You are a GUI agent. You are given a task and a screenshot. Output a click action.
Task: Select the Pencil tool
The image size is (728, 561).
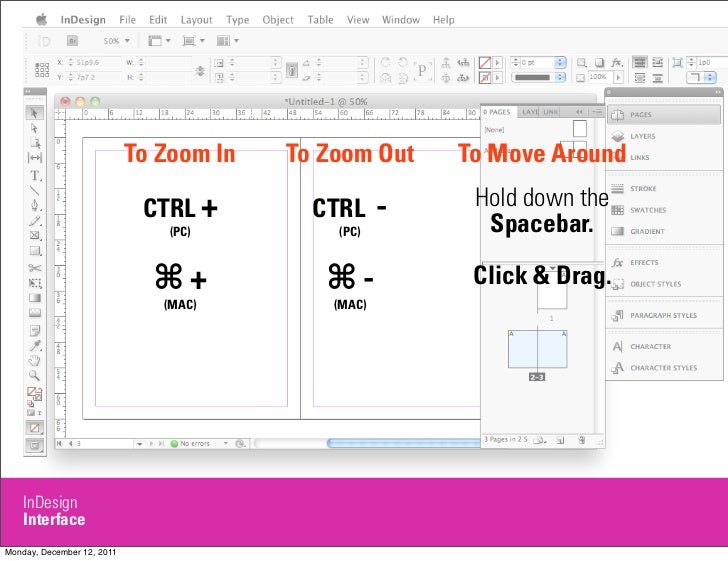[35, 221]
